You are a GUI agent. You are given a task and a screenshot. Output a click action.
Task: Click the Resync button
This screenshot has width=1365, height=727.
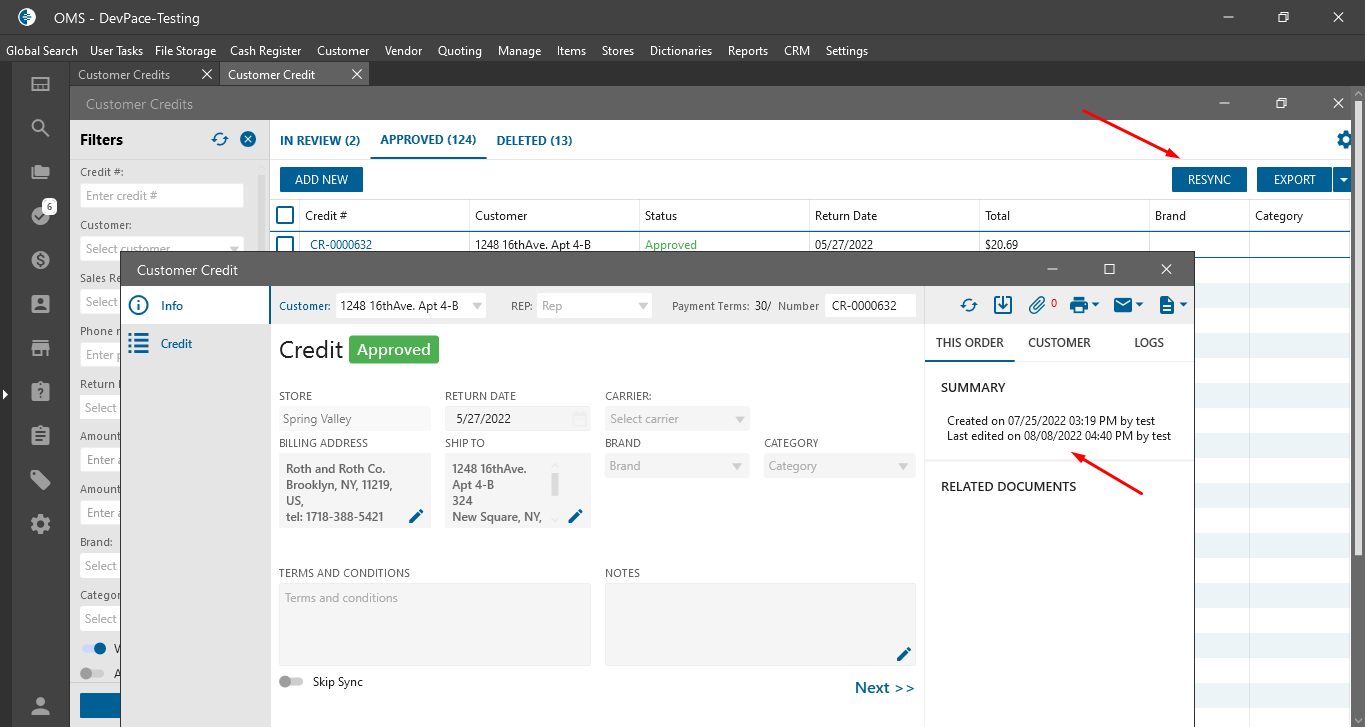[x=1209, y=180]
